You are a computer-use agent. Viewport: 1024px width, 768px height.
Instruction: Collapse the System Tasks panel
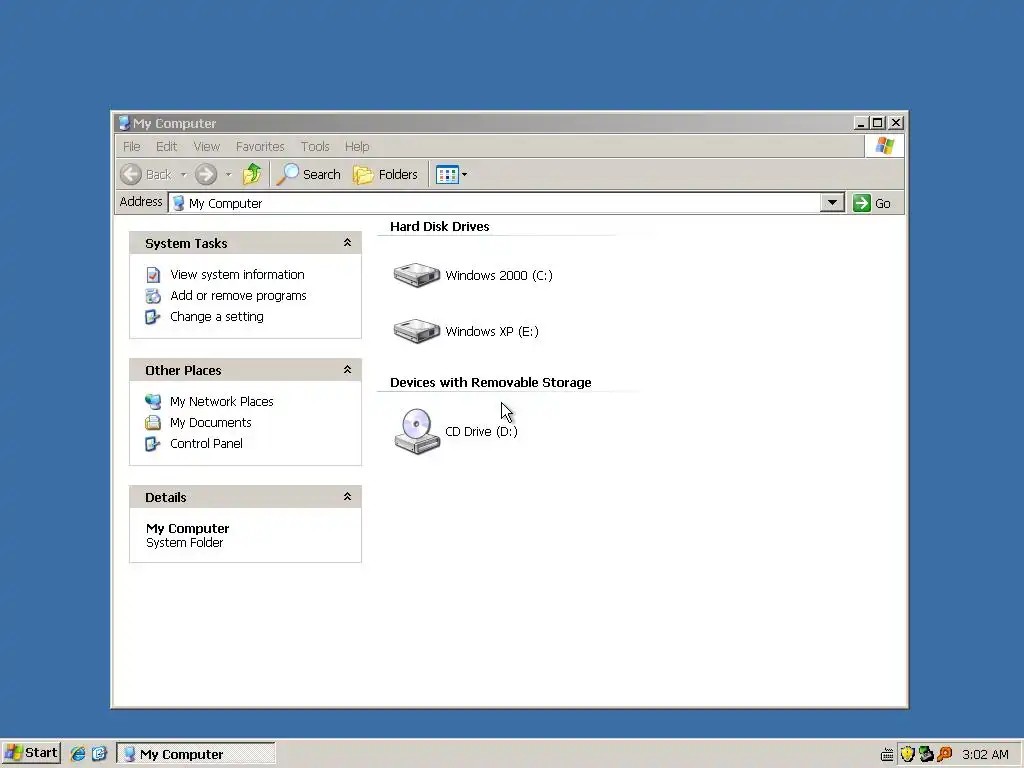(x=347, y=243)
